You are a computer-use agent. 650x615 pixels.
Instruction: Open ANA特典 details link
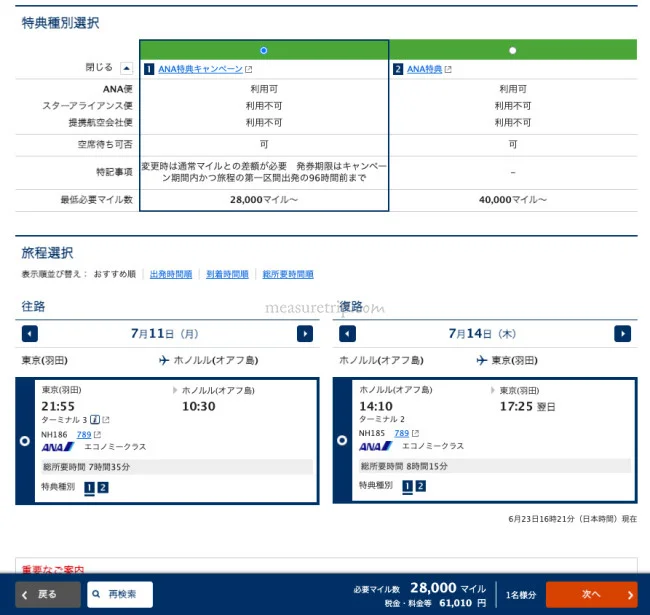point(424,69)
